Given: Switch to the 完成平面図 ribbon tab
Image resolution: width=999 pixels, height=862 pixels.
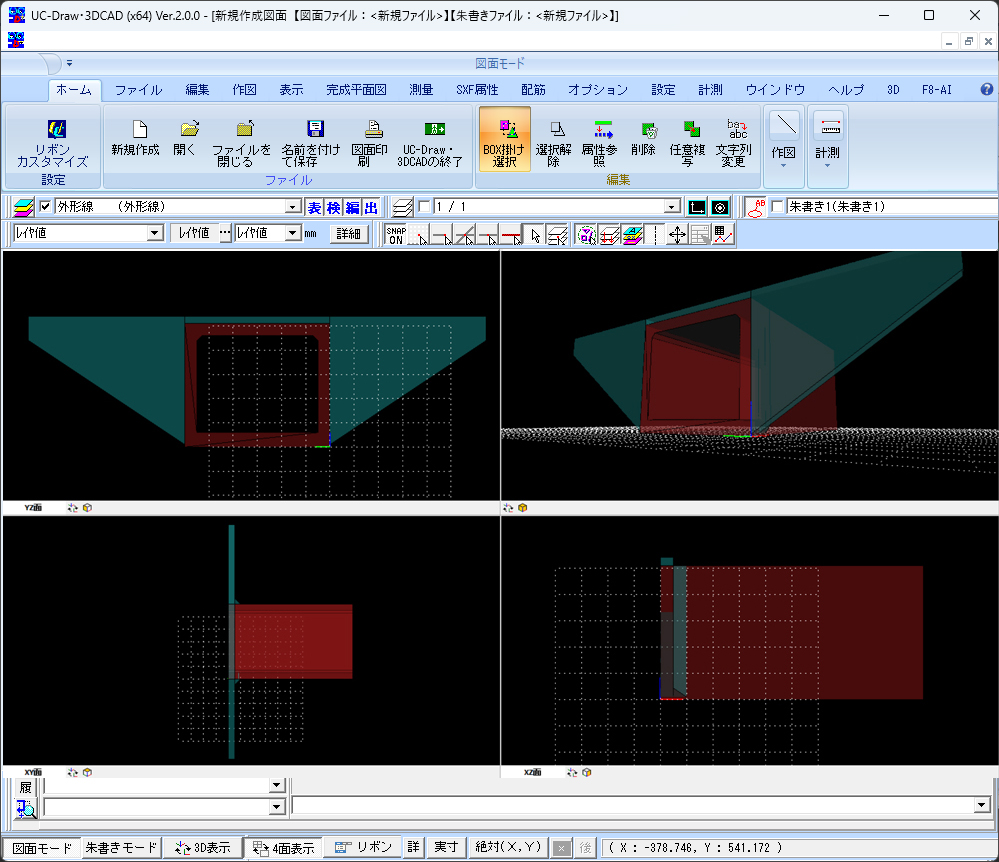Looking at the screenshot, I should 356,90.
